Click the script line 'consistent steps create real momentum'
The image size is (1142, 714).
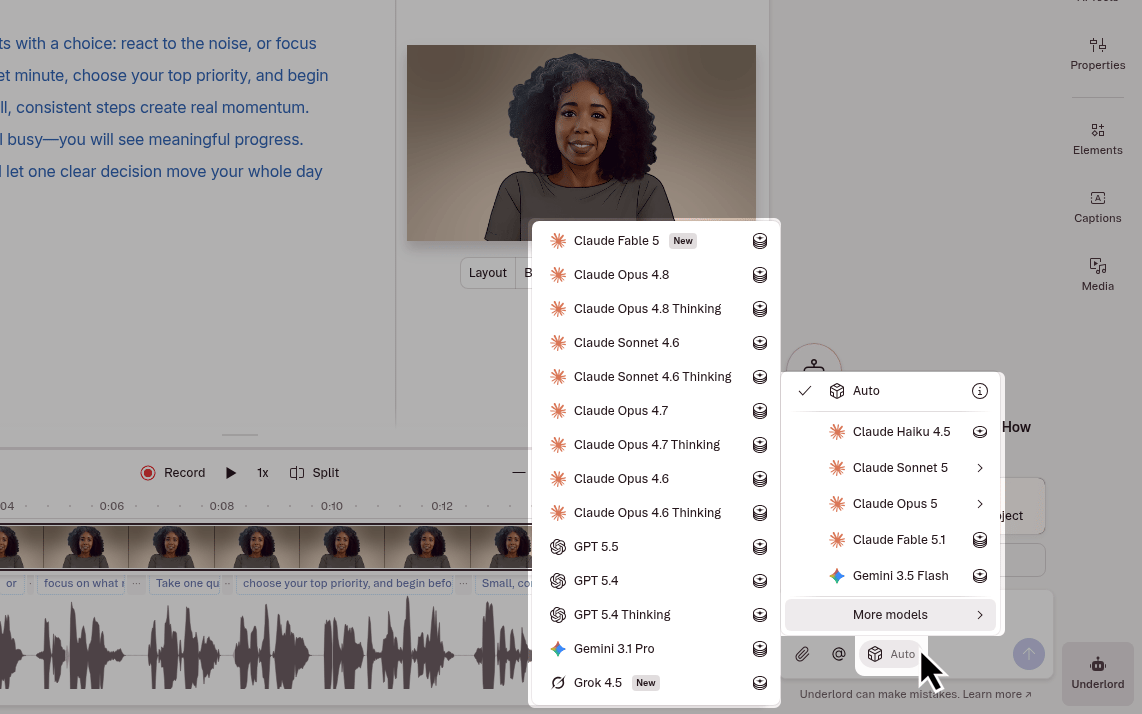(162, 107)
